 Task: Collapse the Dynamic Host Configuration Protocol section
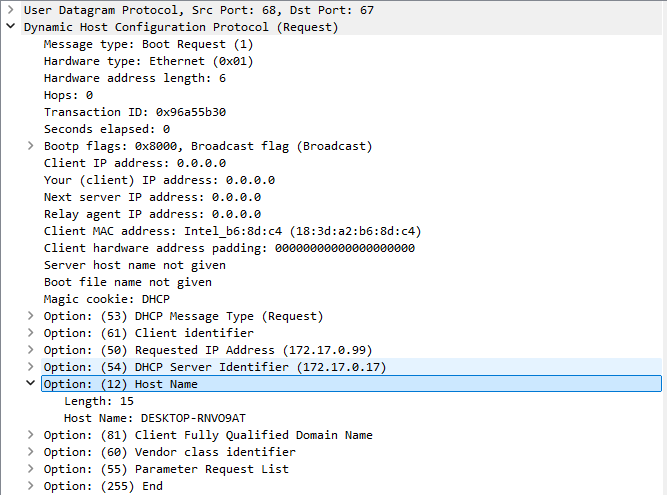[11, 26]
